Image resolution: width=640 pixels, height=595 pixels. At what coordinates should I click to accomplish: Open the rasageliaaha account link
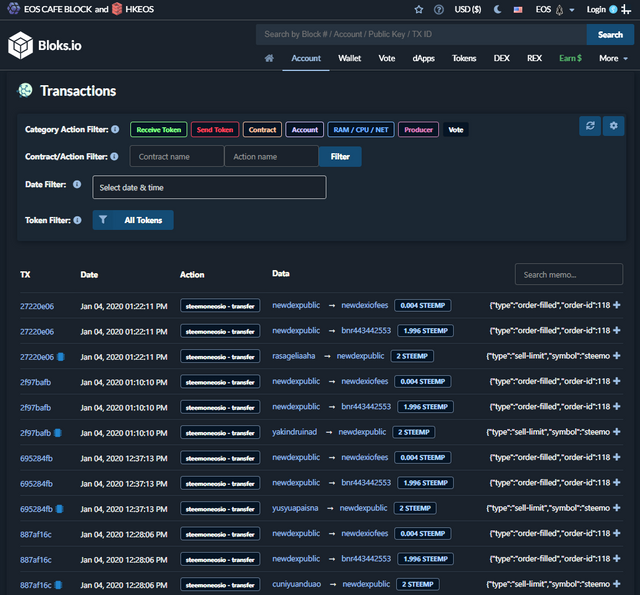[293, 356]
